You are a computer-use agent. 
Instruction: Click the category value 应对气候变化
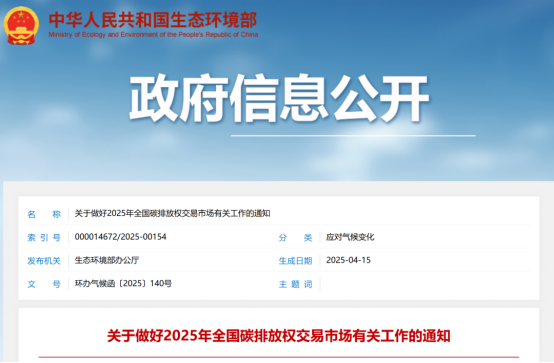click(x=350, y=237)
